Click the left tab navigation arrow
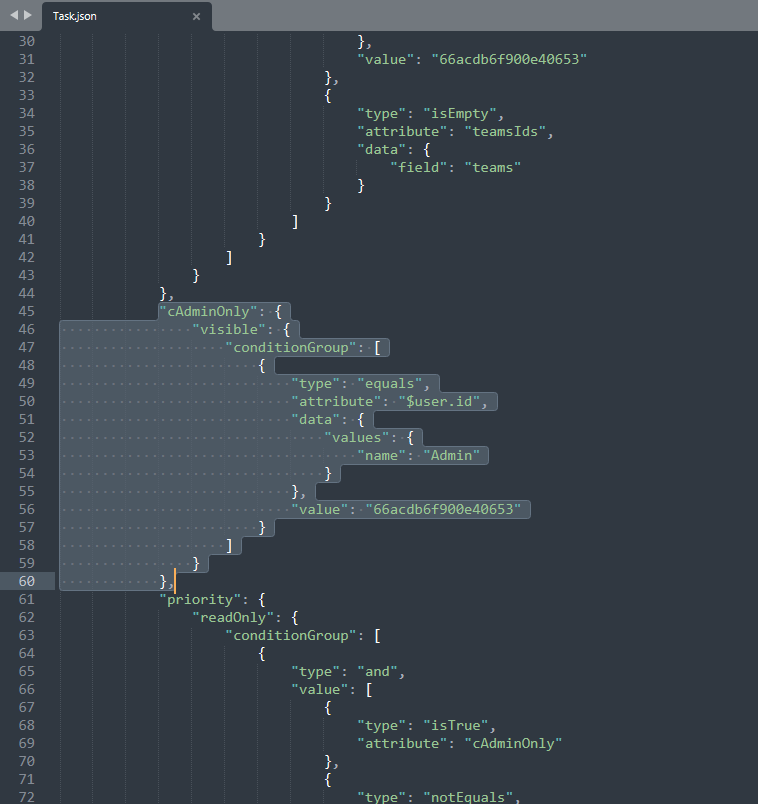This screenshot has height=804, width=758. click(x=14, y=15)
